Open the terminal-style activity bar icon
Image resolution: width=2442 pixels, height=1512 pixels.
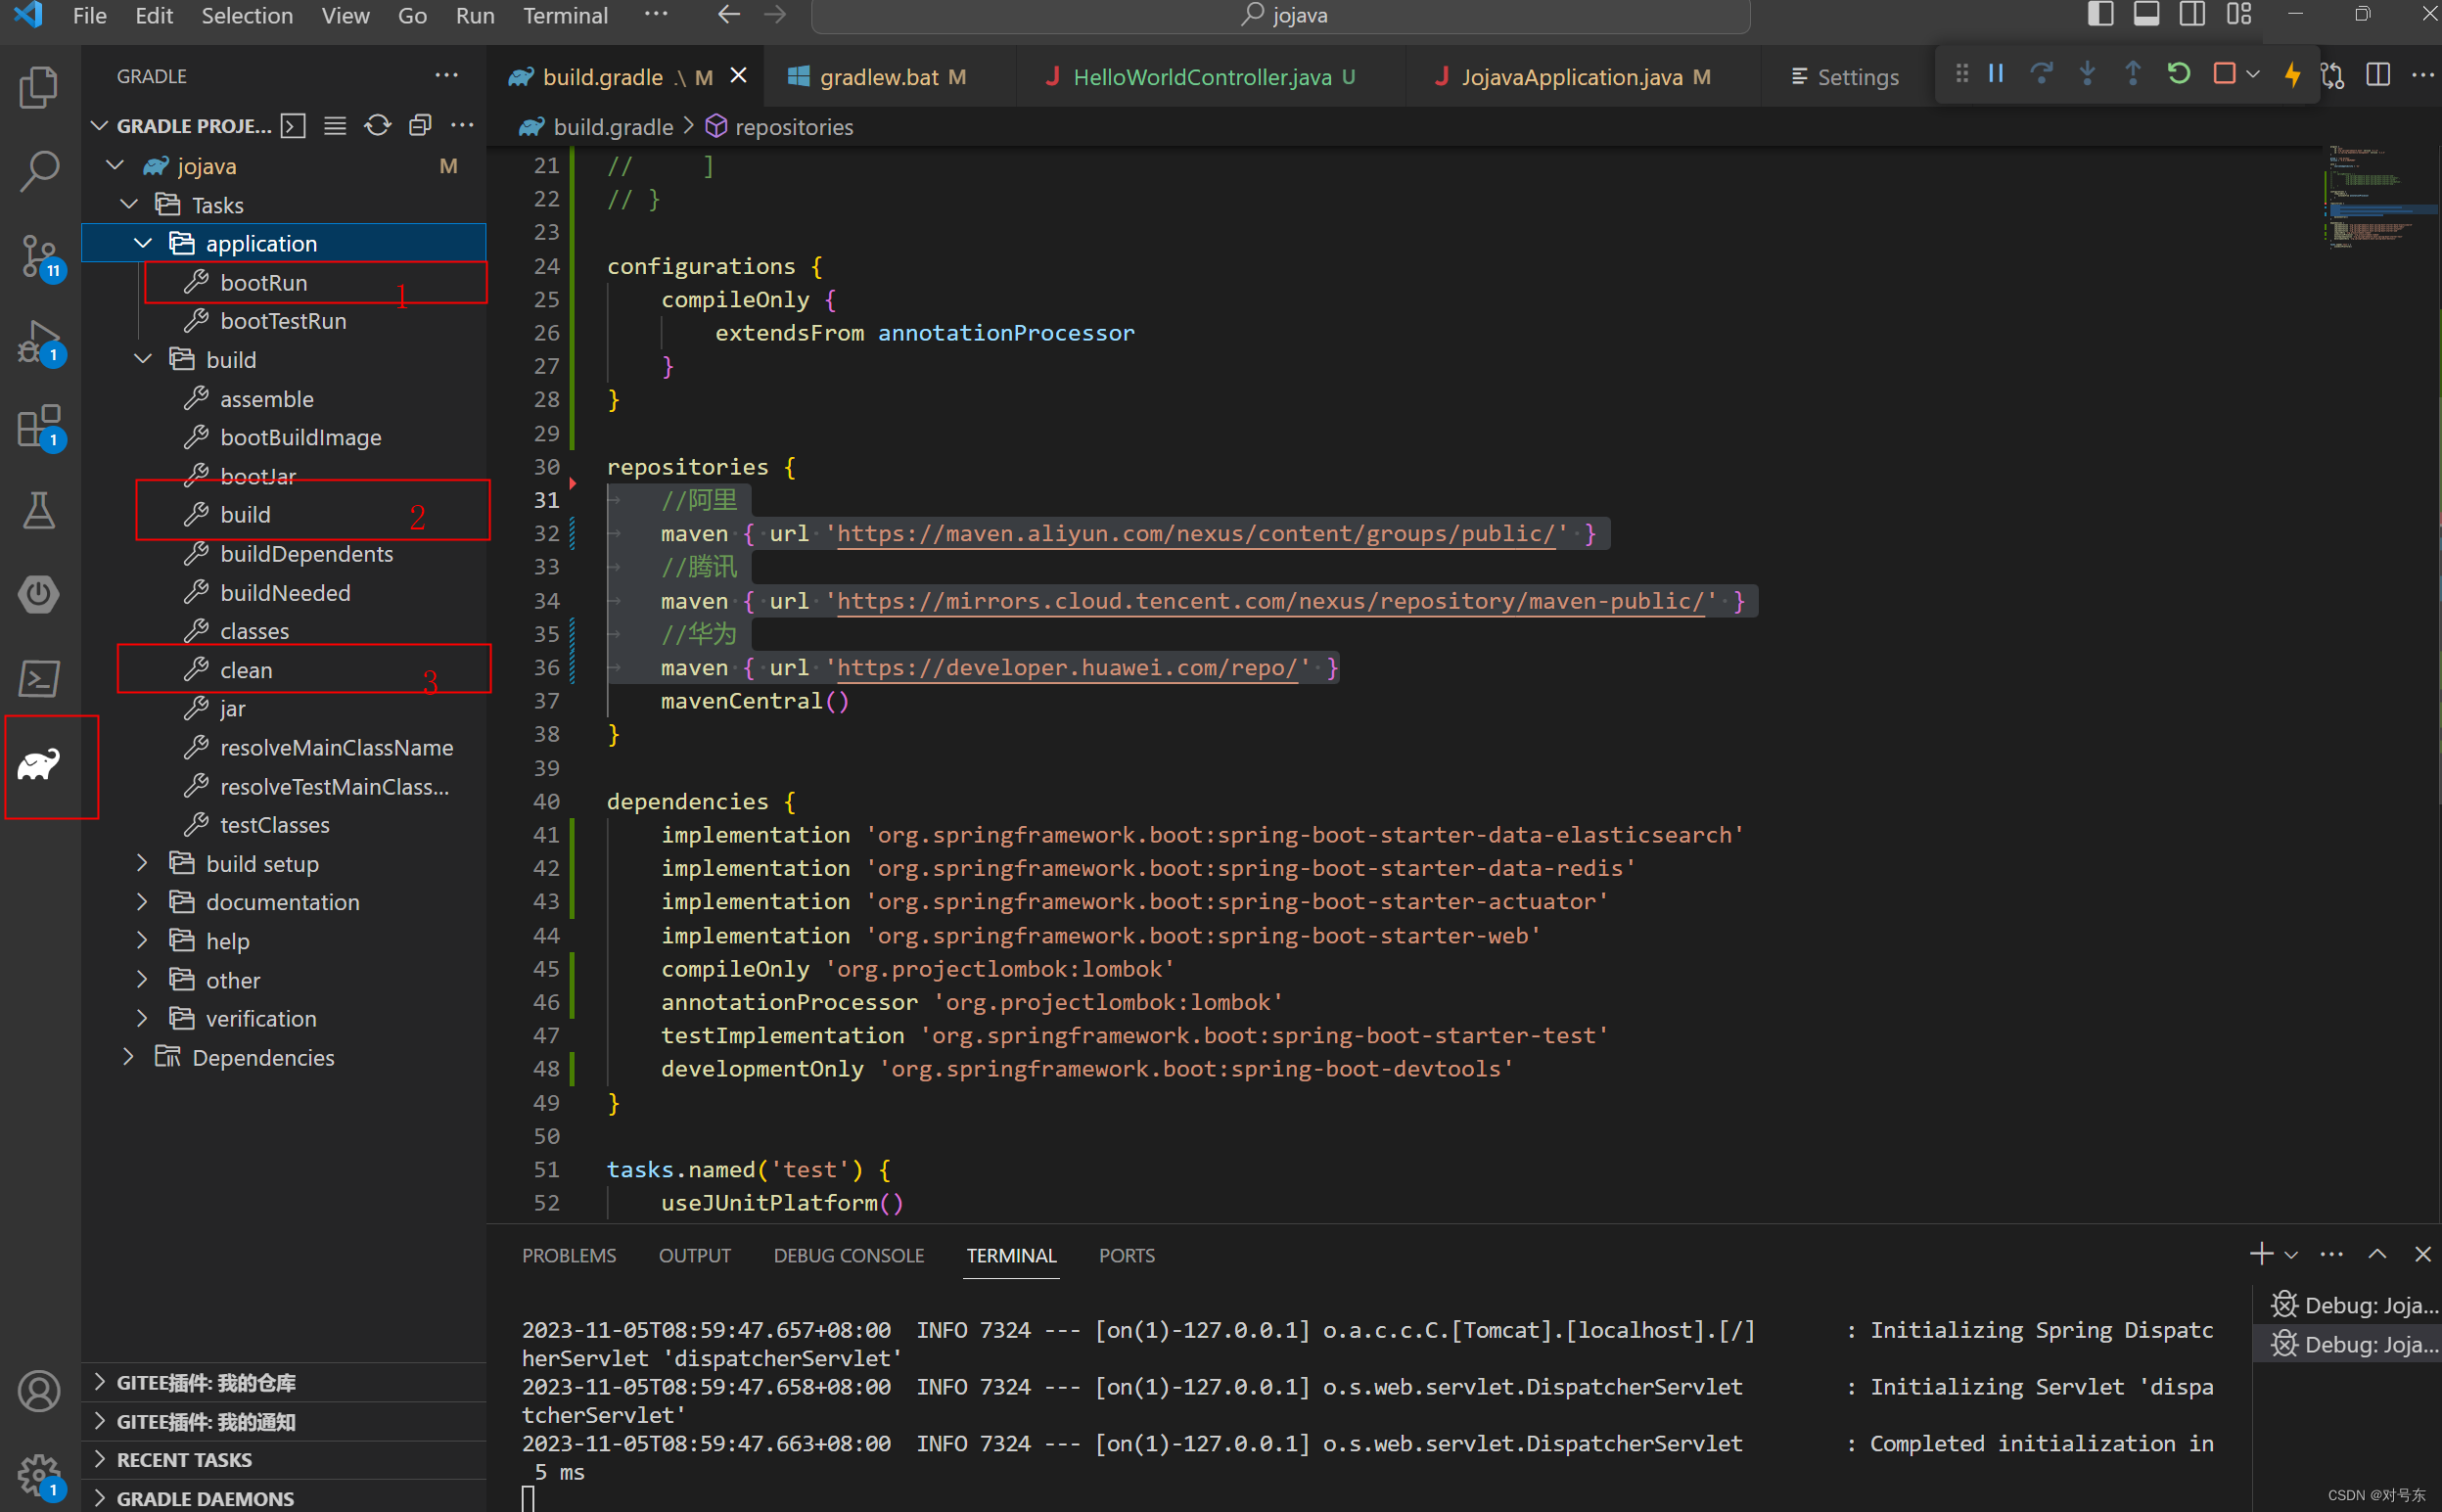39,679
